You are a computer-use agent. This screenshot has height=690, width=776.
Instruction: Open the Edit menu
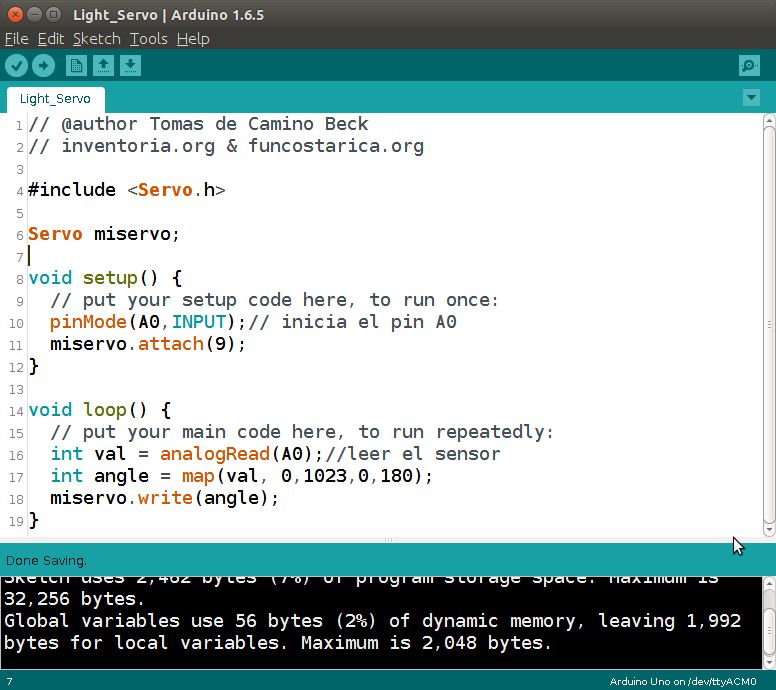tap(51, 39)
